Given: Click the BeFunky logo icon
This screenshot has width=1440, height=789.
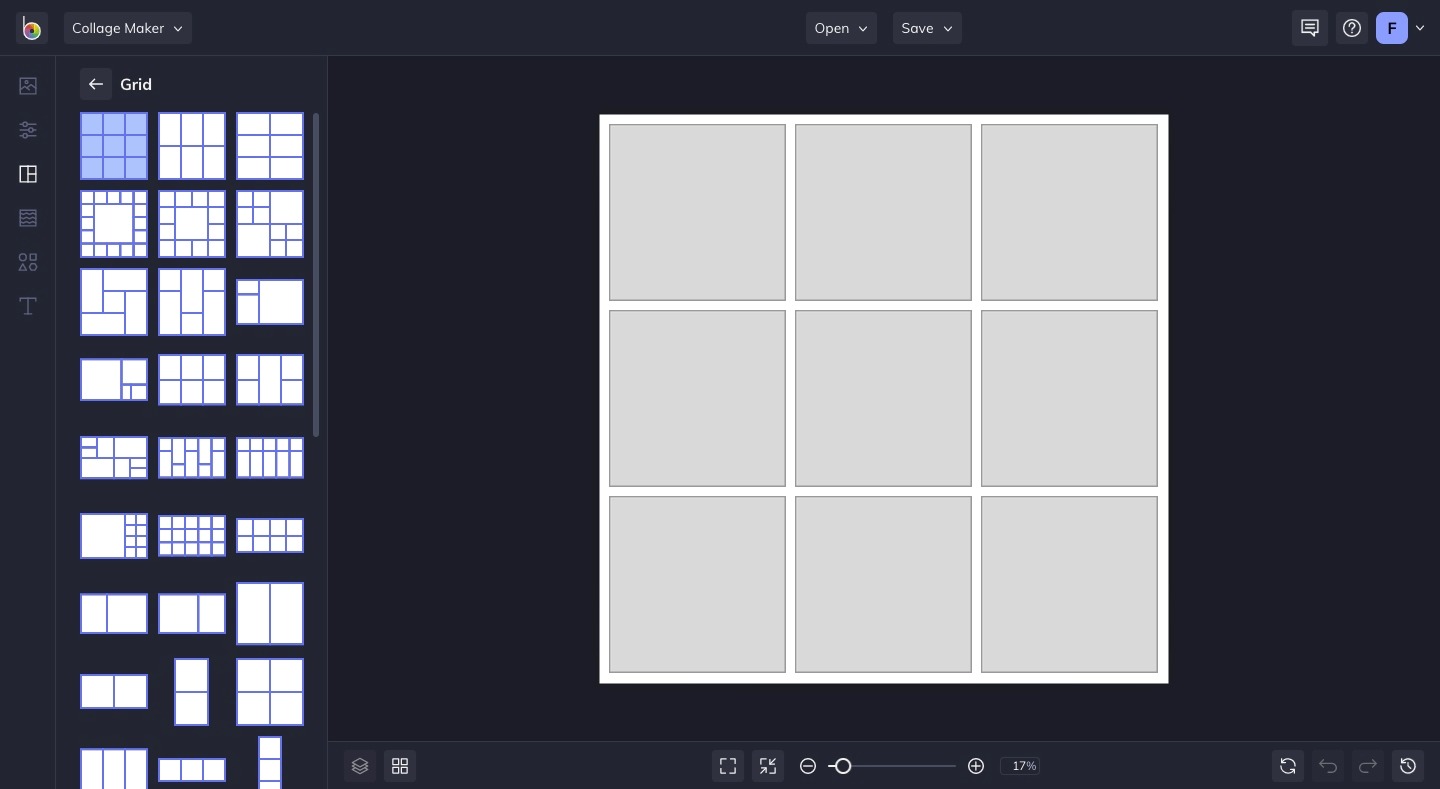Looking at the screenshot, I should click(32, 29).
